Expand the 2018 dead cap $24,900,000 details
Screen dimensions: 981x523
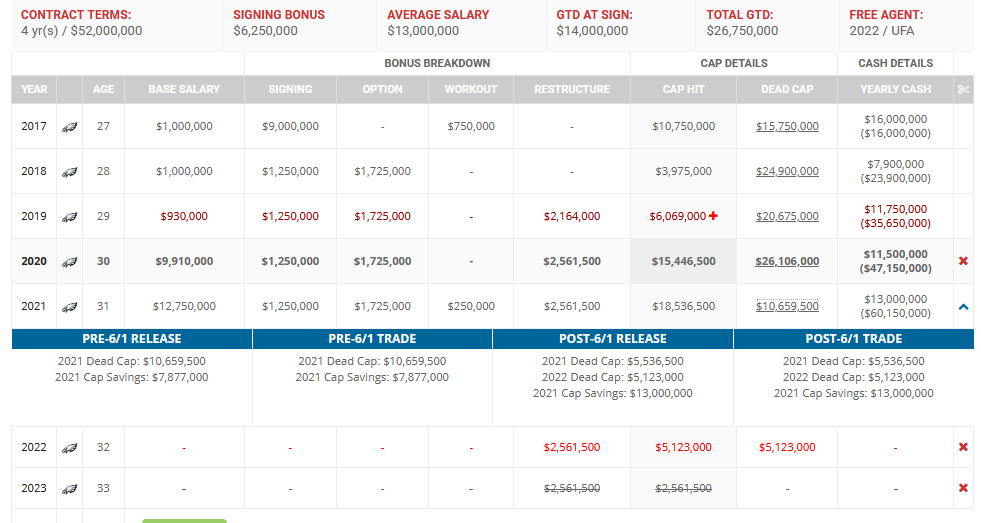(x=787, y=171)
